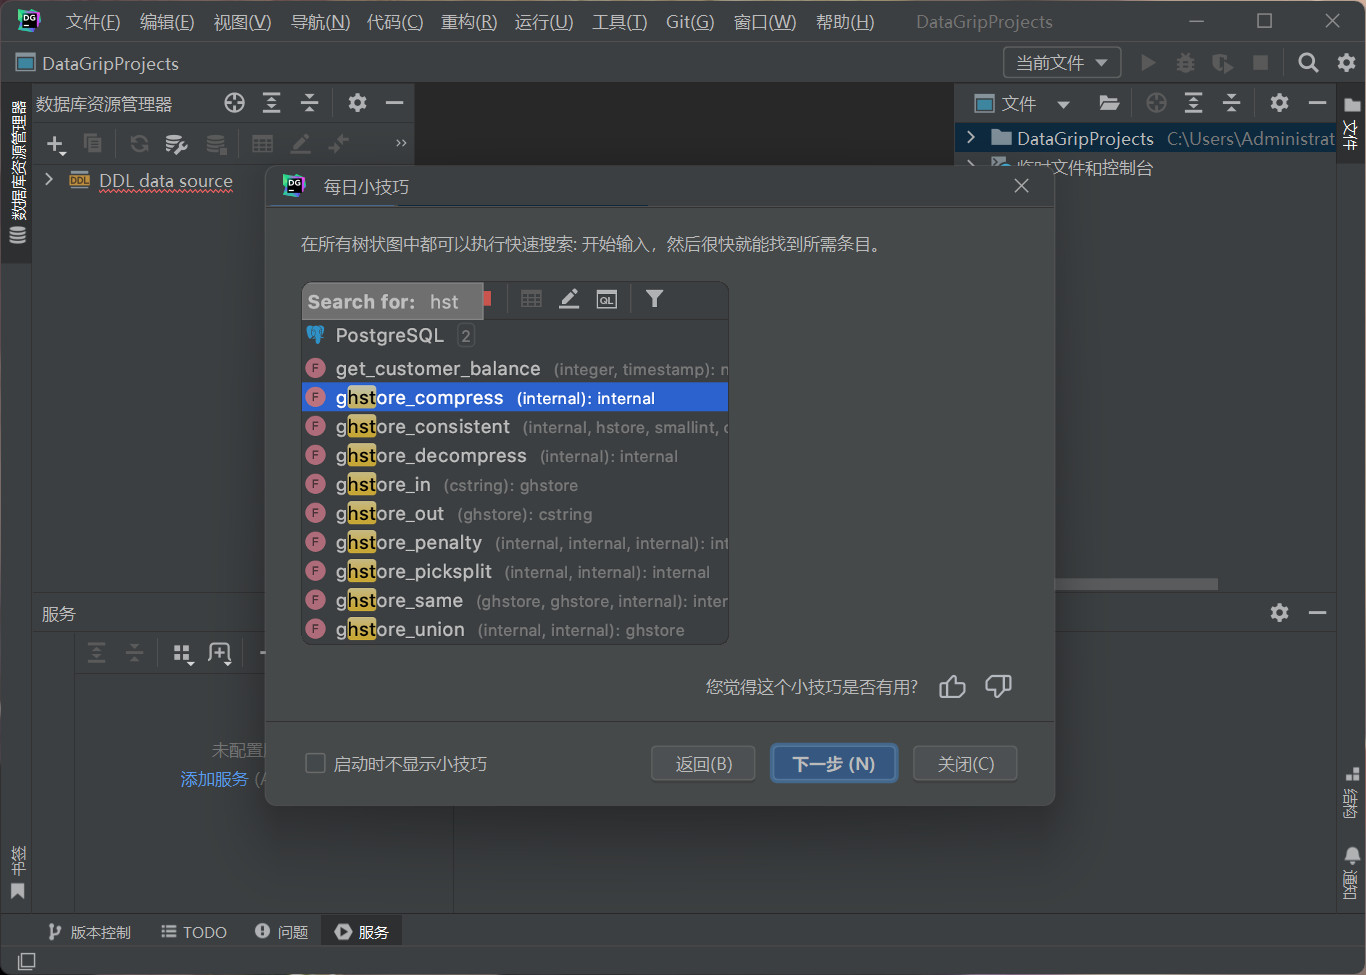Expand the DDL data source tree node
The height and width of the screenshot is (975, 1366).
[49, 179]
